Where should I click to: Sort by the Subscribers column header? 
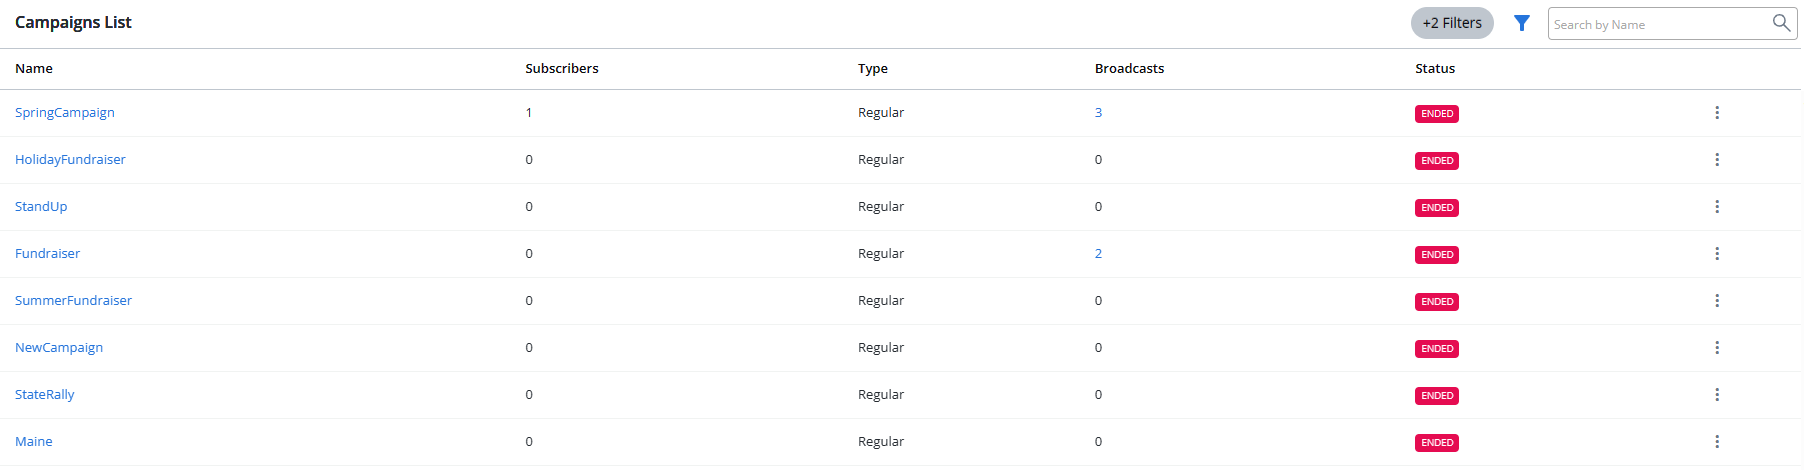pyautogui.click(x=562, y=69)
